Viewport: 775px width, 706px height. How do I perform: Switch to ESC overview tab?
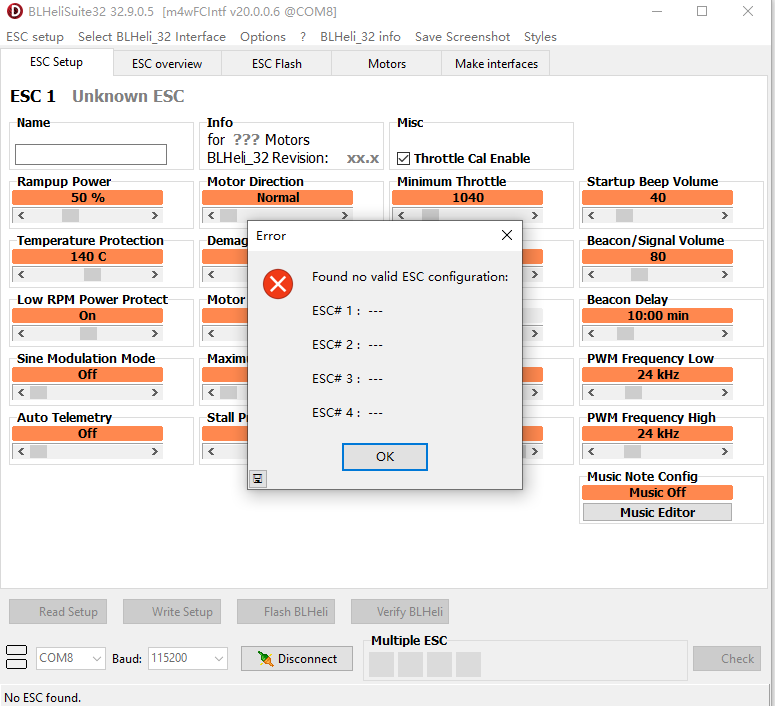pyautogui.click(x=167, y=64)
